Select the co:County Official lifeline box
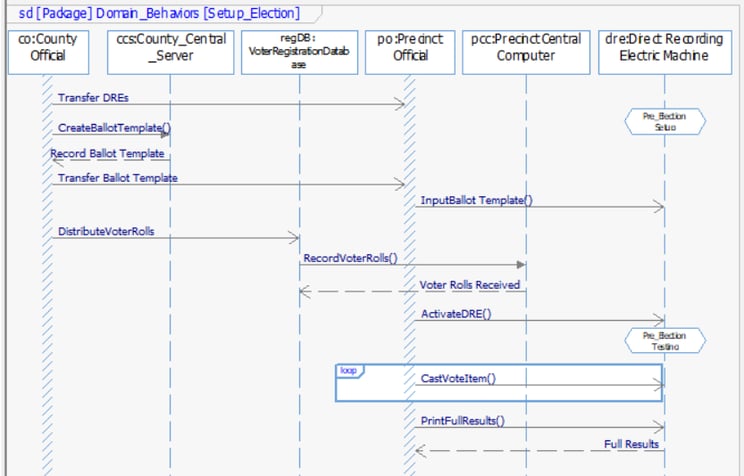 click(x=48, y=52)
